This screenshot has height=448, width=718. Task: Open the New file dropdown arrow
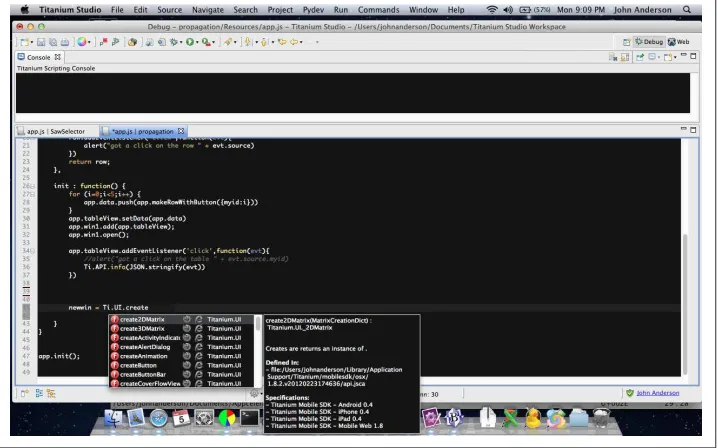click(32, 43)
